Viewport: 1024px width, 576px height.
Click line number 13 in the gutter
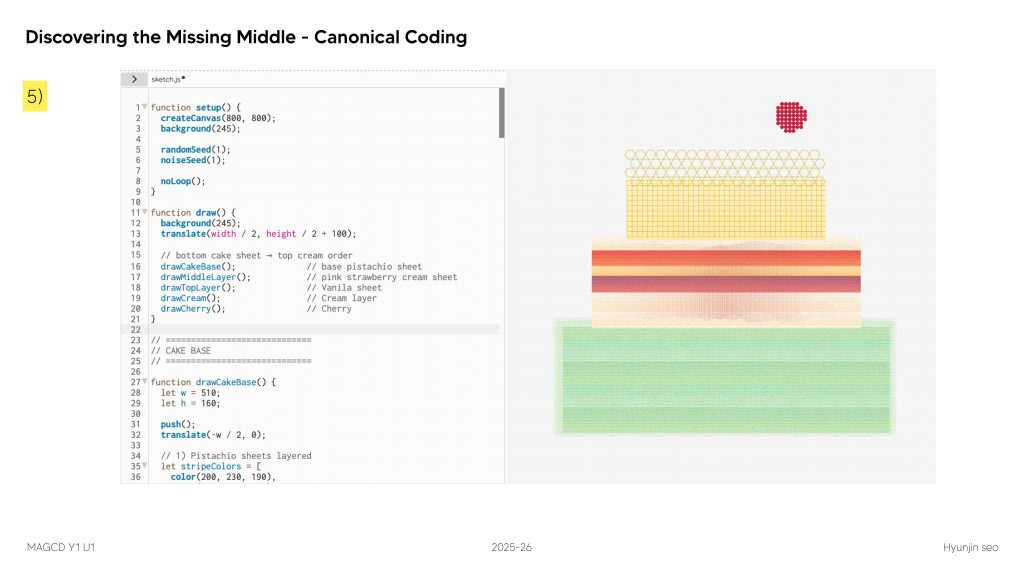pos(135,234)
